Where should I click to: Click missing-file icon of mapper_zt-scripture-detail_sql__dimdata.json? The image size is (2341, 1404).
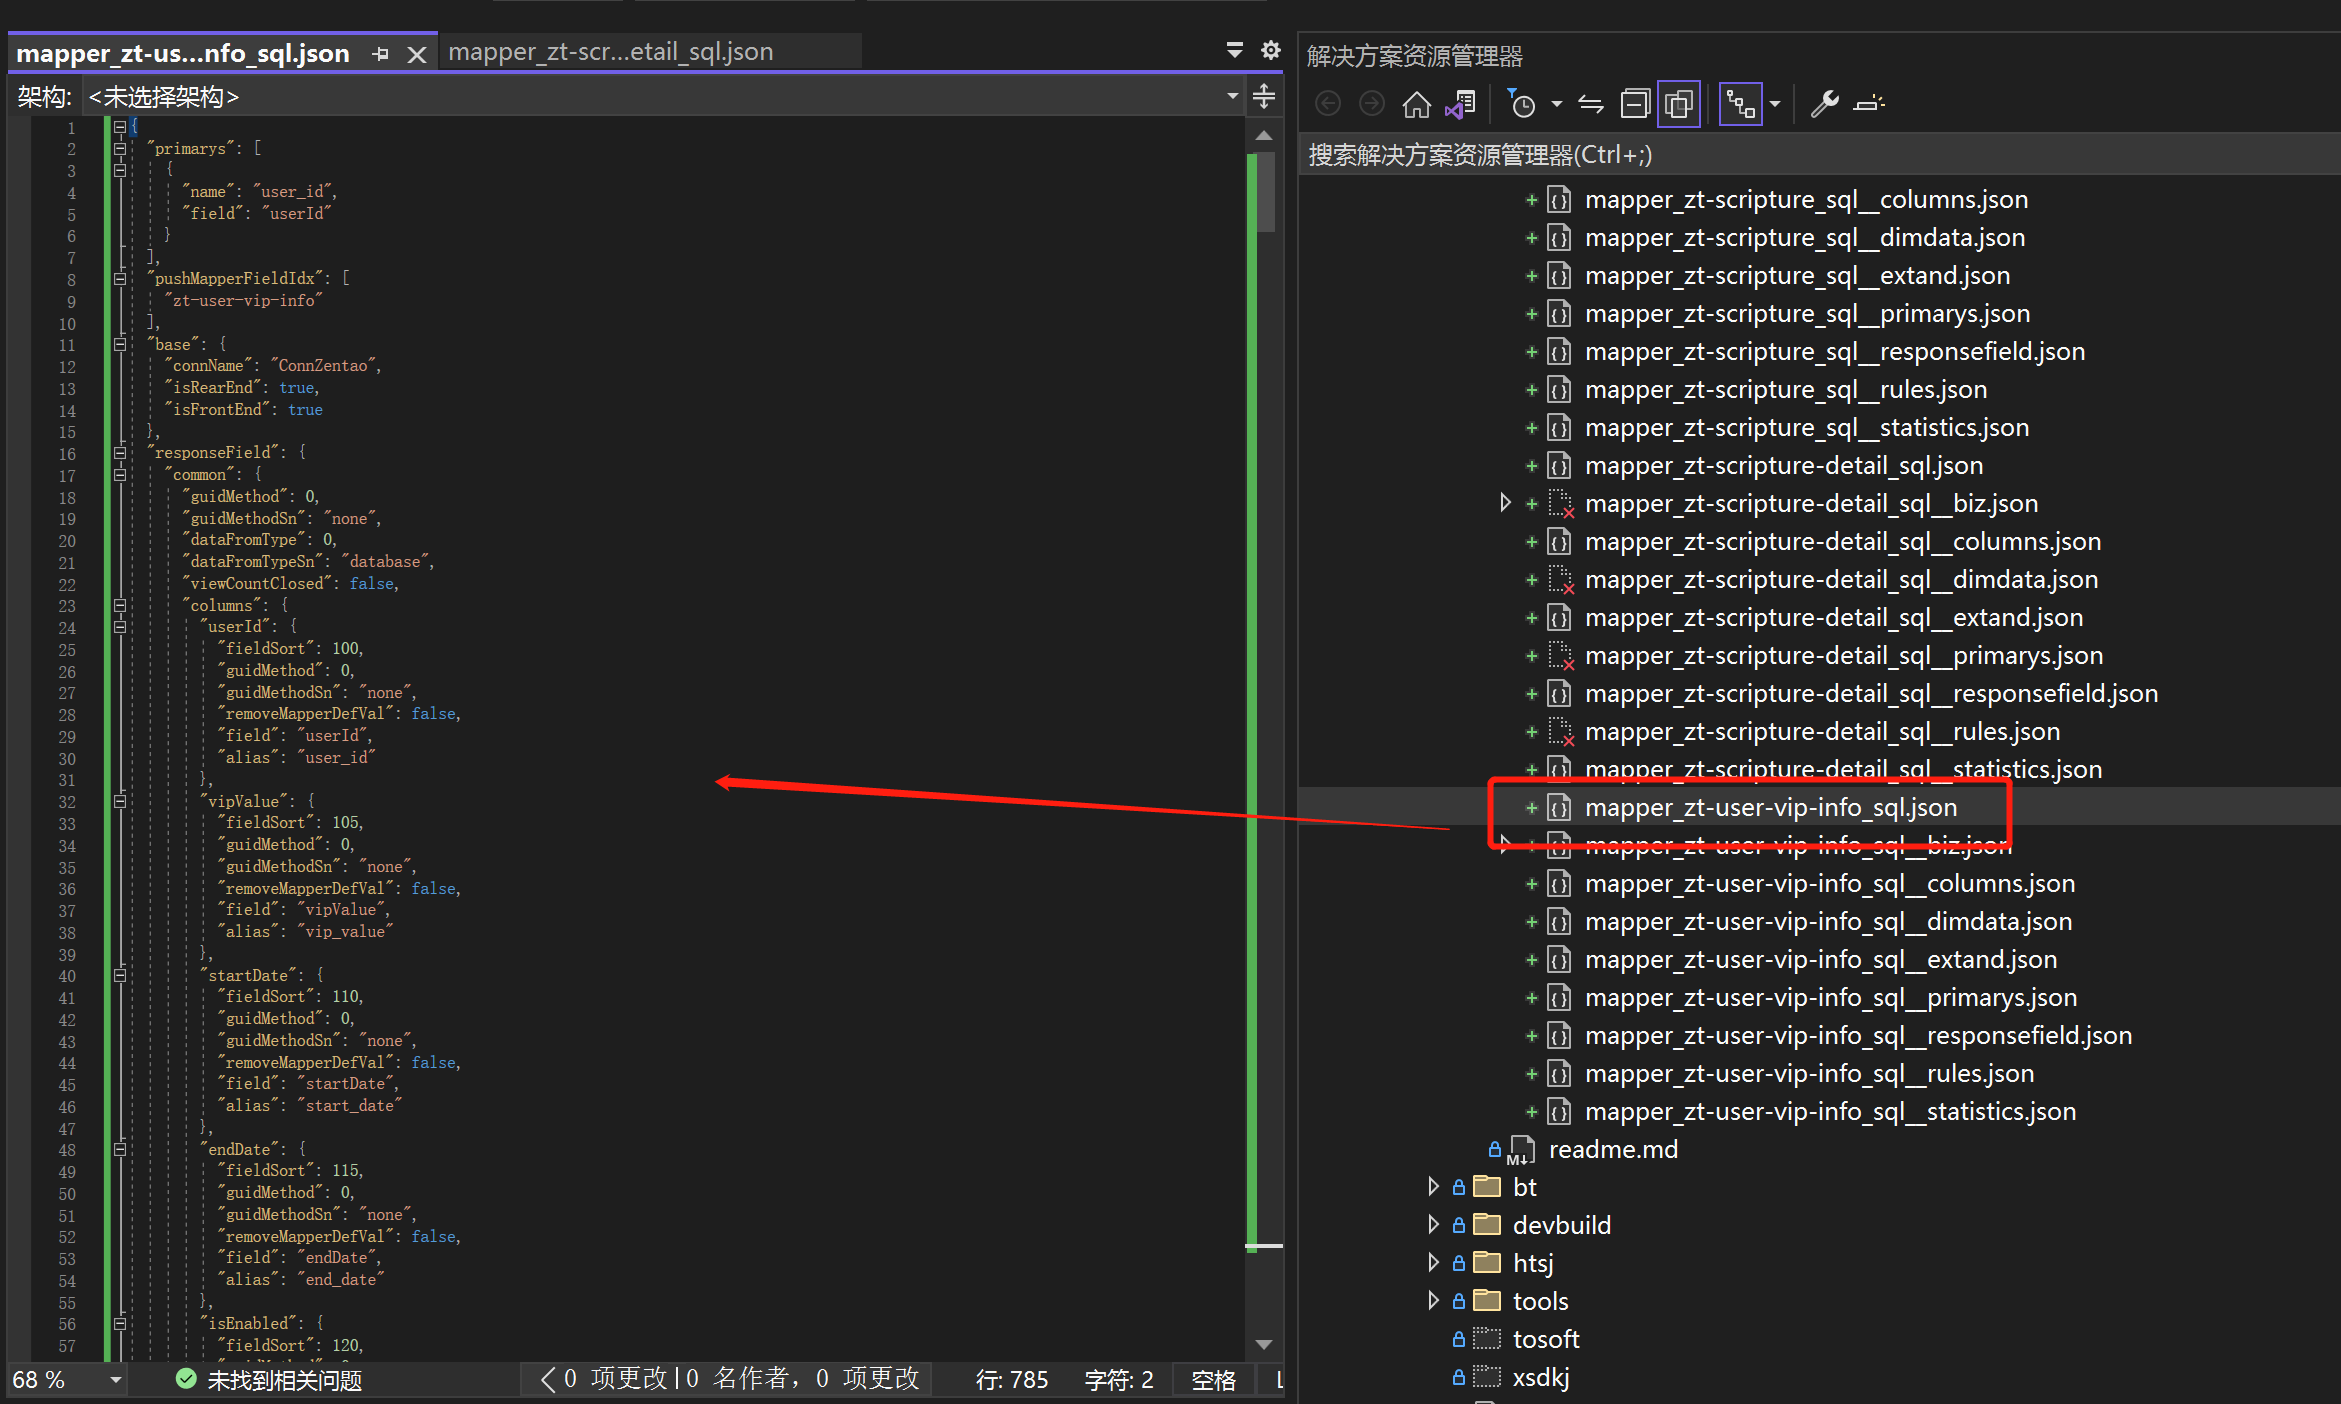1560,580
